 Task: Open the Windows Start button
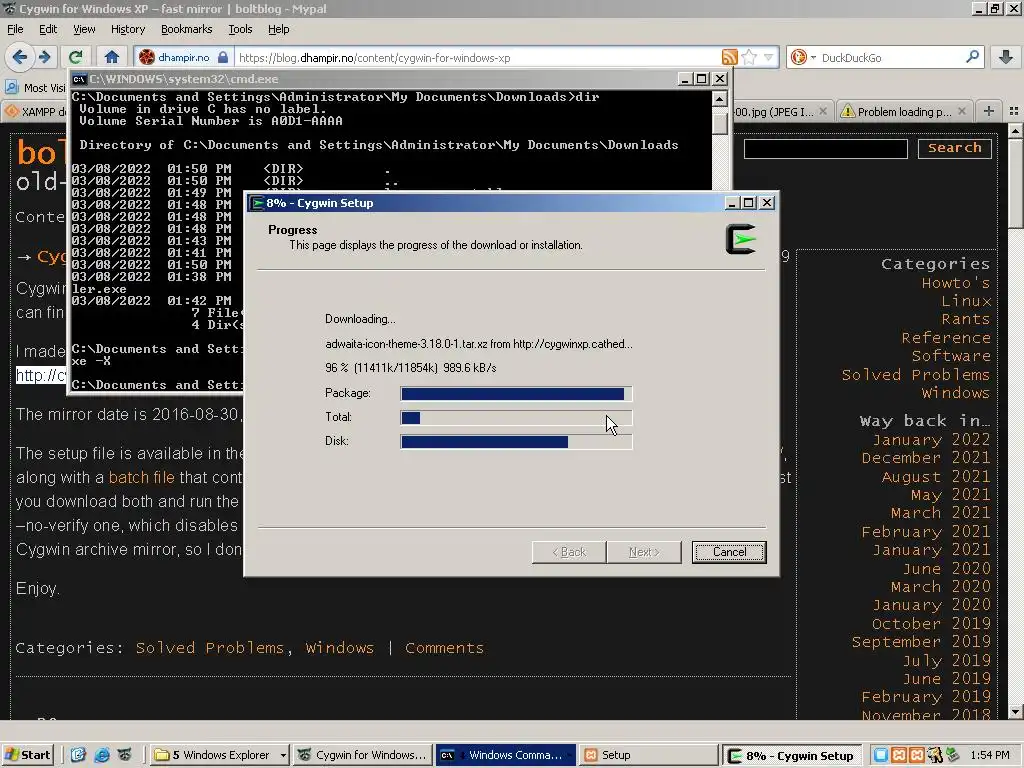[27, 755]
